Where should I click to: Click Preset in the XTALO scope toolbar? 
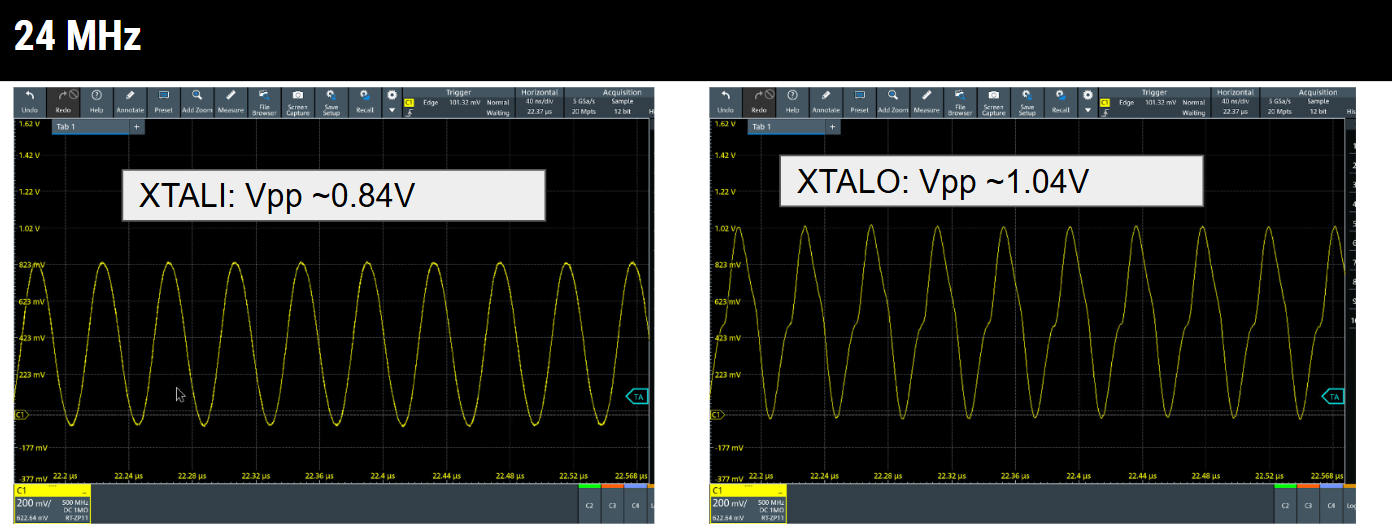860,101
